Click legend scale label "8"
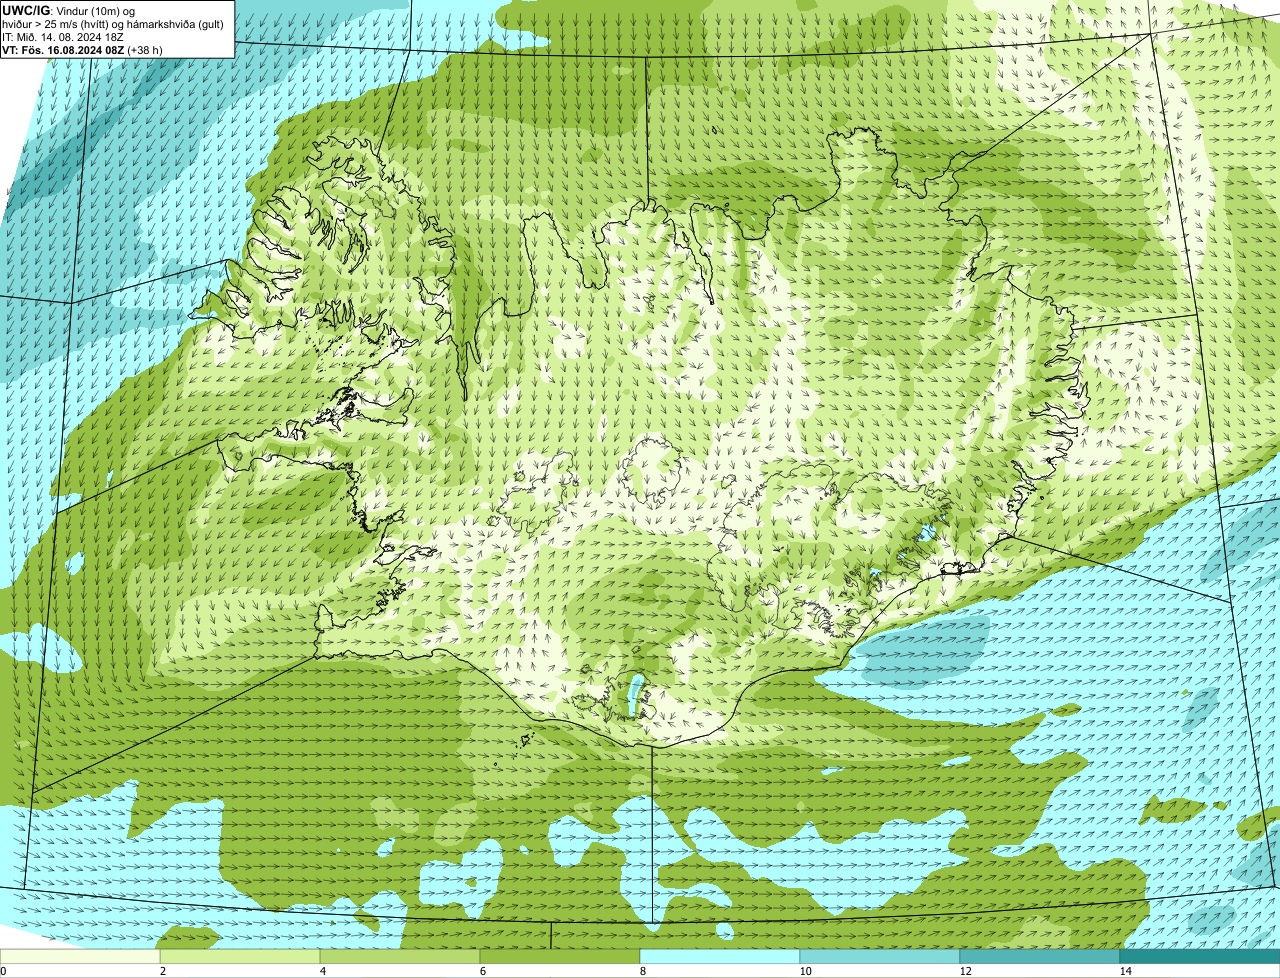Viewport: 1280px width, 978px height. pos(642,971)
